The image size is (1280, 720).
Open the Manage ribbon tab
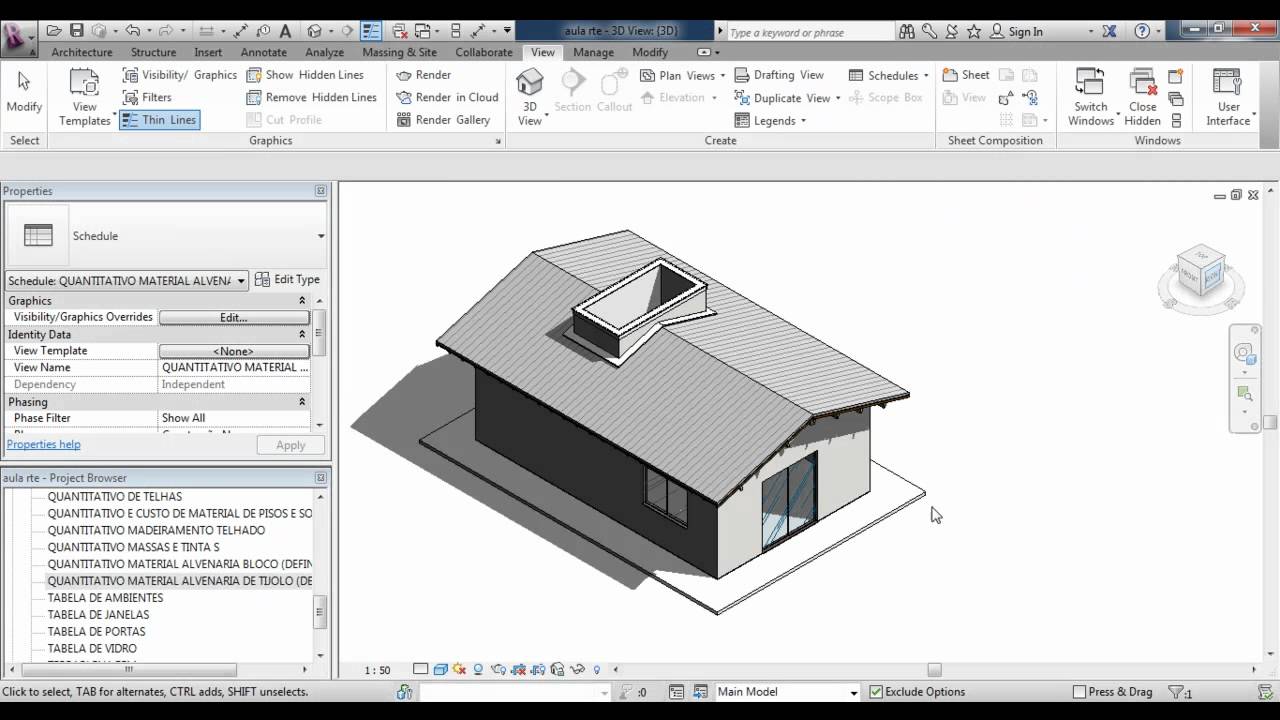pyautogui.click(x=593, y=52)
